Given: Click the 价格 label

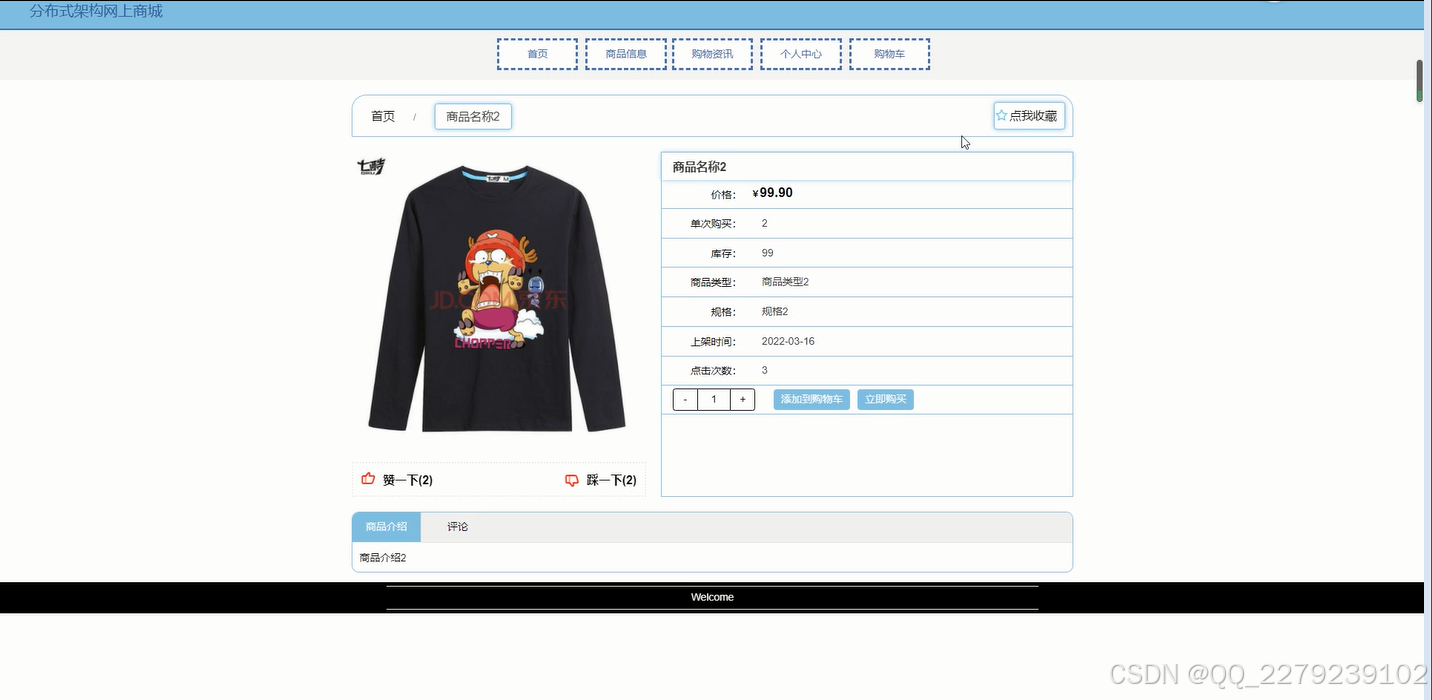Looking at the screenshot, I should [x=723, y=195].
